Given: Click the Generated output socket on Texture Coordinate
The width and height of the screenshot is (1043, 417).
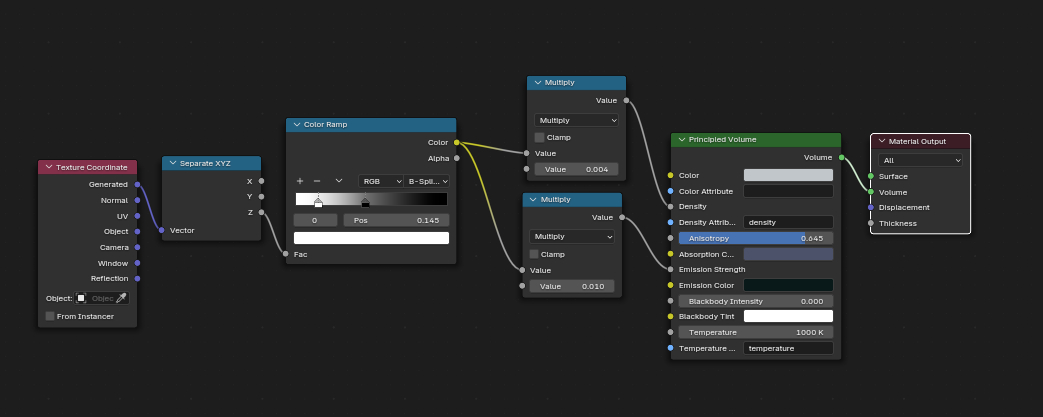Looking at the screenshot, I should click(137, 184).
